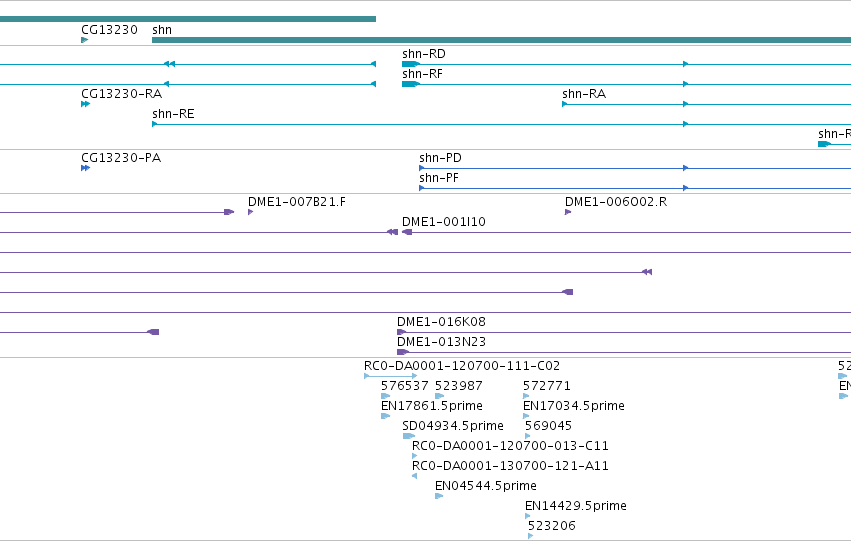Click the CG13230-RA transcript arrow
The width and height of the screenshot is (851, 541).
(x=85, y=104)
